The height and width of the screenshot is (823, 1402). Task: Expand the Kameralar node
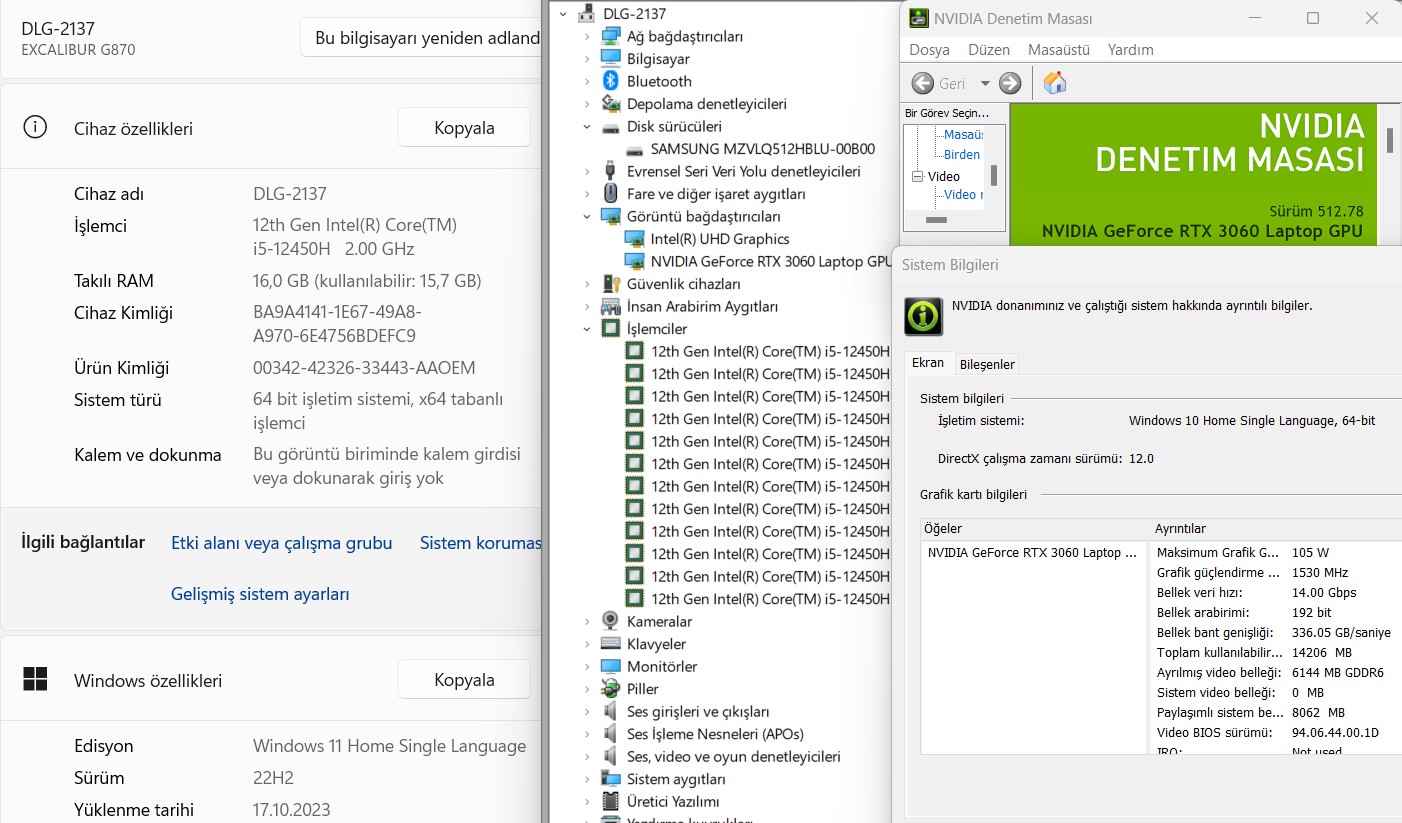588,621
